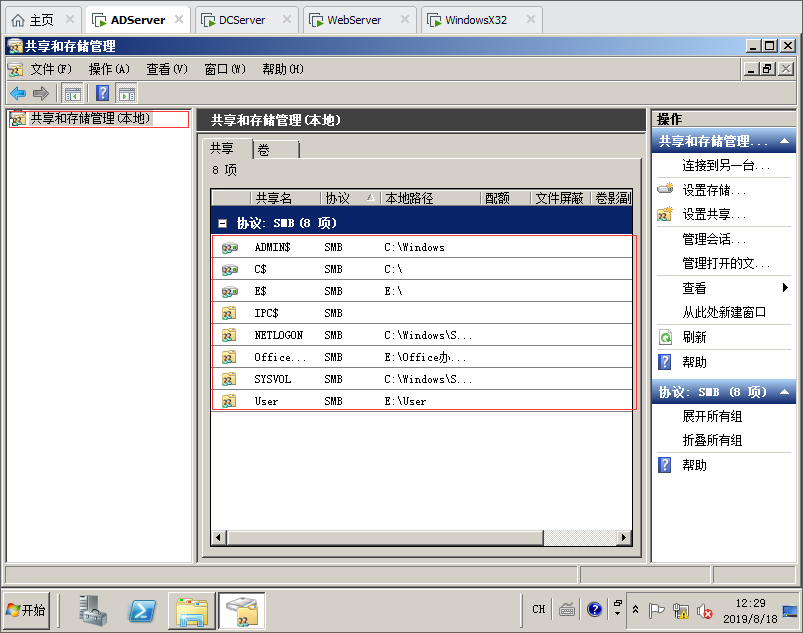The width and height of the screenshot is (803, 633).
Task: Click the Forward arrow toolbar icon
Action: coord(40,93)
